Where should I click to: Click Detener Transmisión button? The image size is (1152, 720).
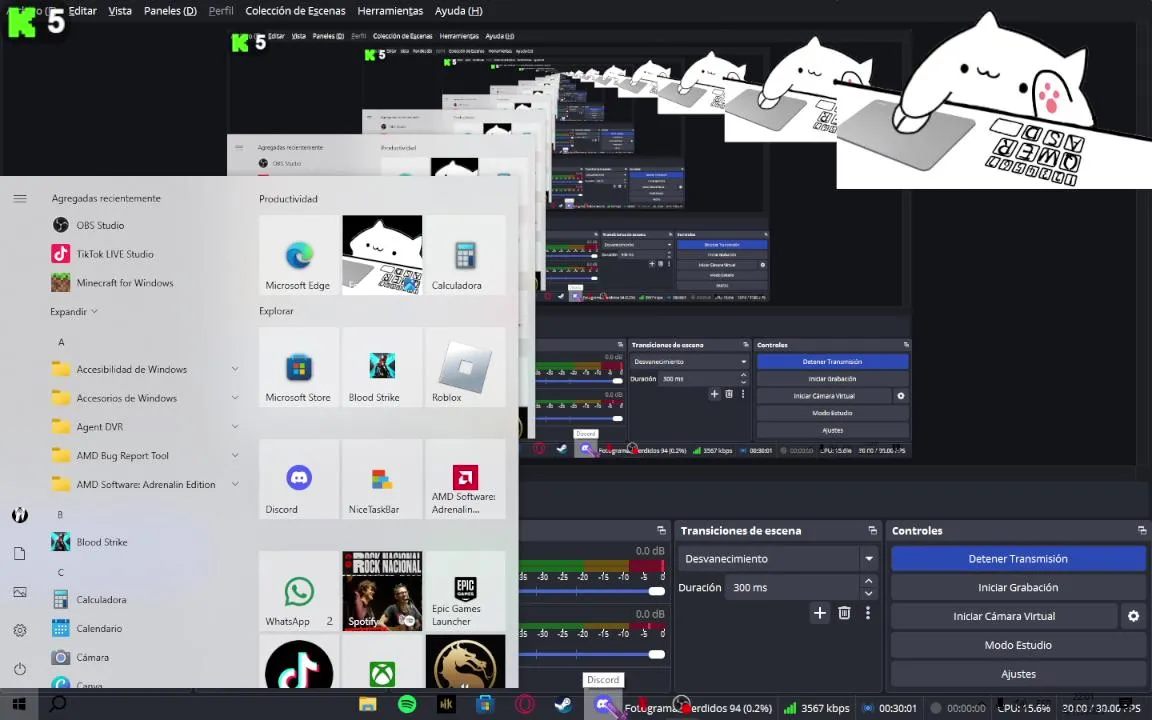tap(1018, 559)
